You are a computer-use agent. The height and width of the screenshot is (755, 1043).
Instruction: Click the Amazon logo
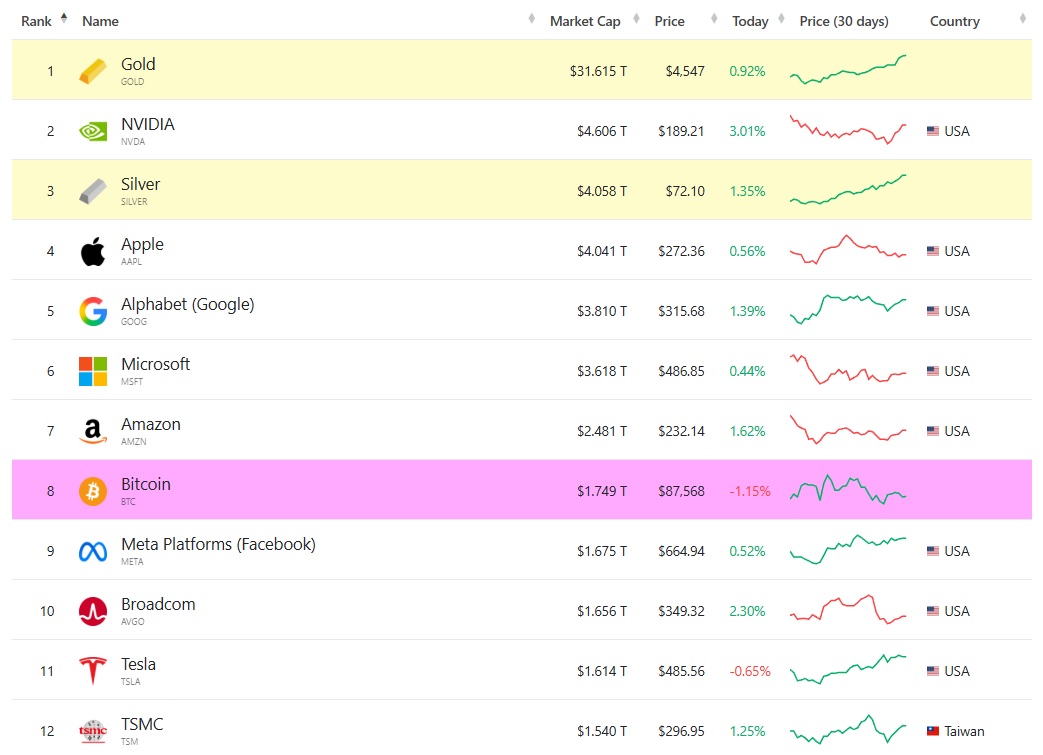point(91,430)
